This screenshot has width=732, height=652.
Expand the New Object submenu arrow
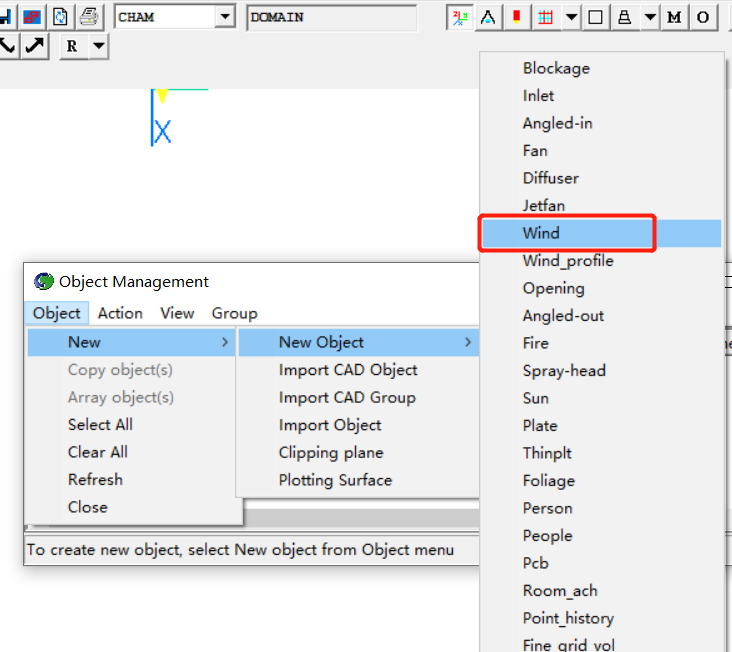(468, 342)
